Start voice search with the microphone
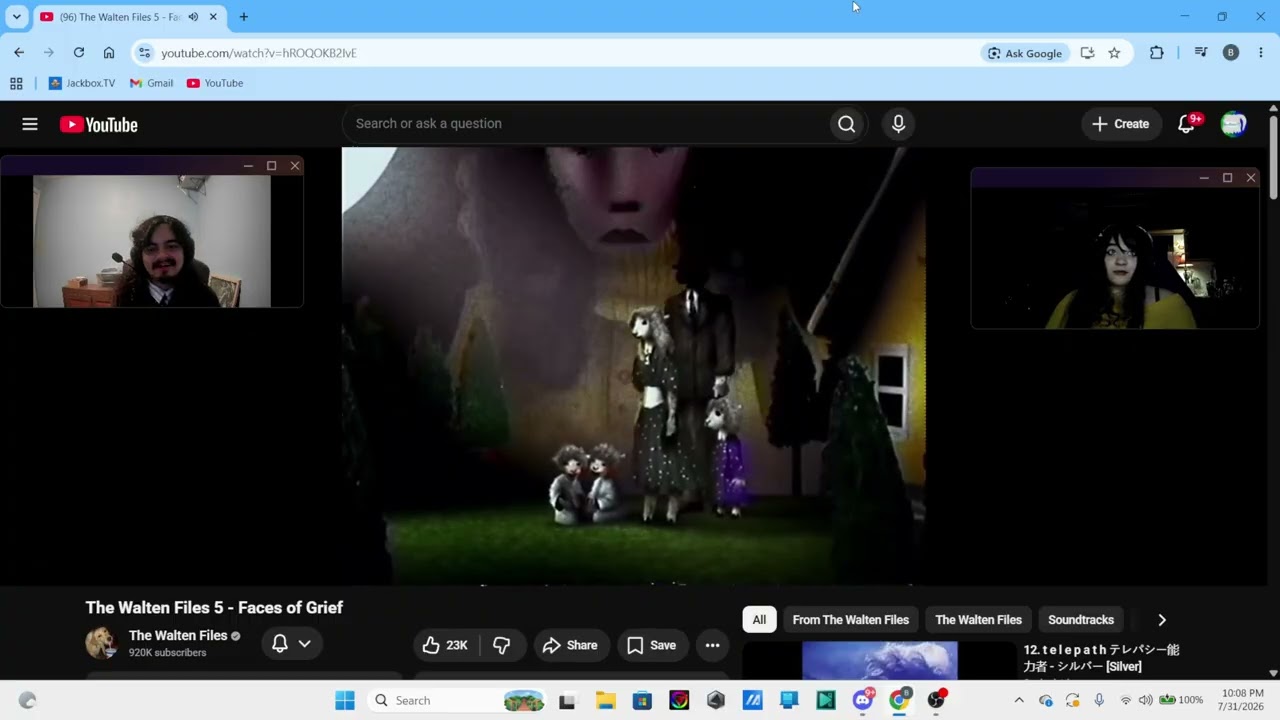 click(898, 124)
